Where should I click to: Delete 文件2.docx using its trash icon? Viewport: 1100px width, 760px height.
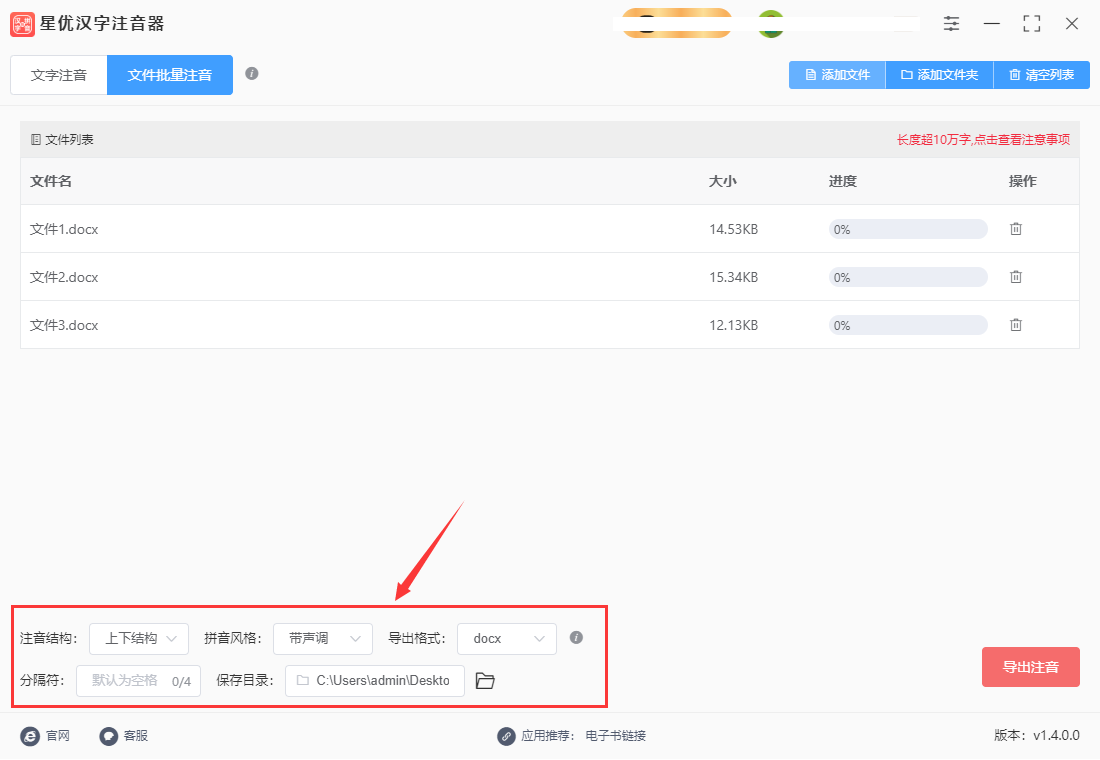click(1015, 277)
